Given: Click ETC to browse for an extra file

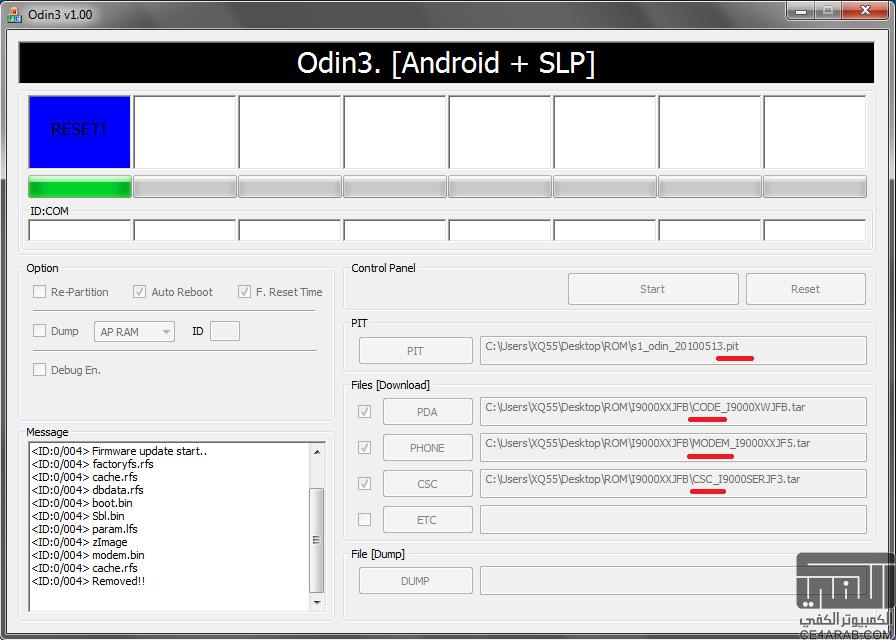Looking at the screenshot, I should [427, 519].
